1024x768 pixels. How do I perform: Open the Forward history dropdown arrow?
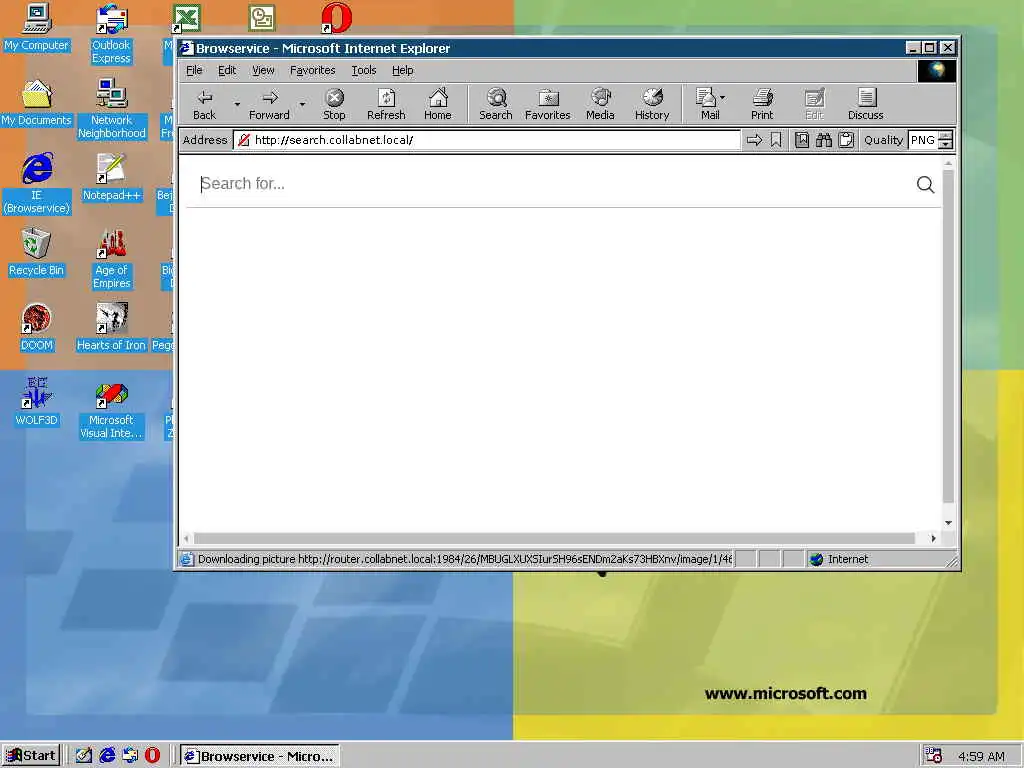tap(302, 104)
